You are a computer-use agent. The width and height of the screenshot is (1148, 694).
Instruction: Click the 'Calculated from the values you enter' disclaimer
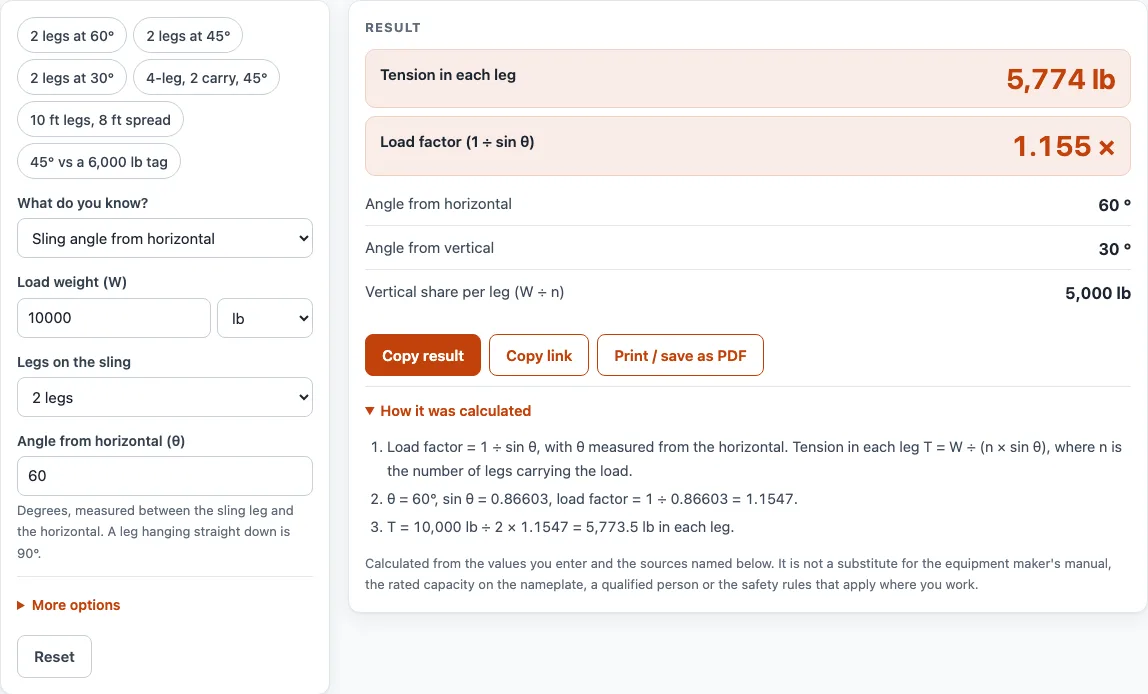[x=738, y=574]
